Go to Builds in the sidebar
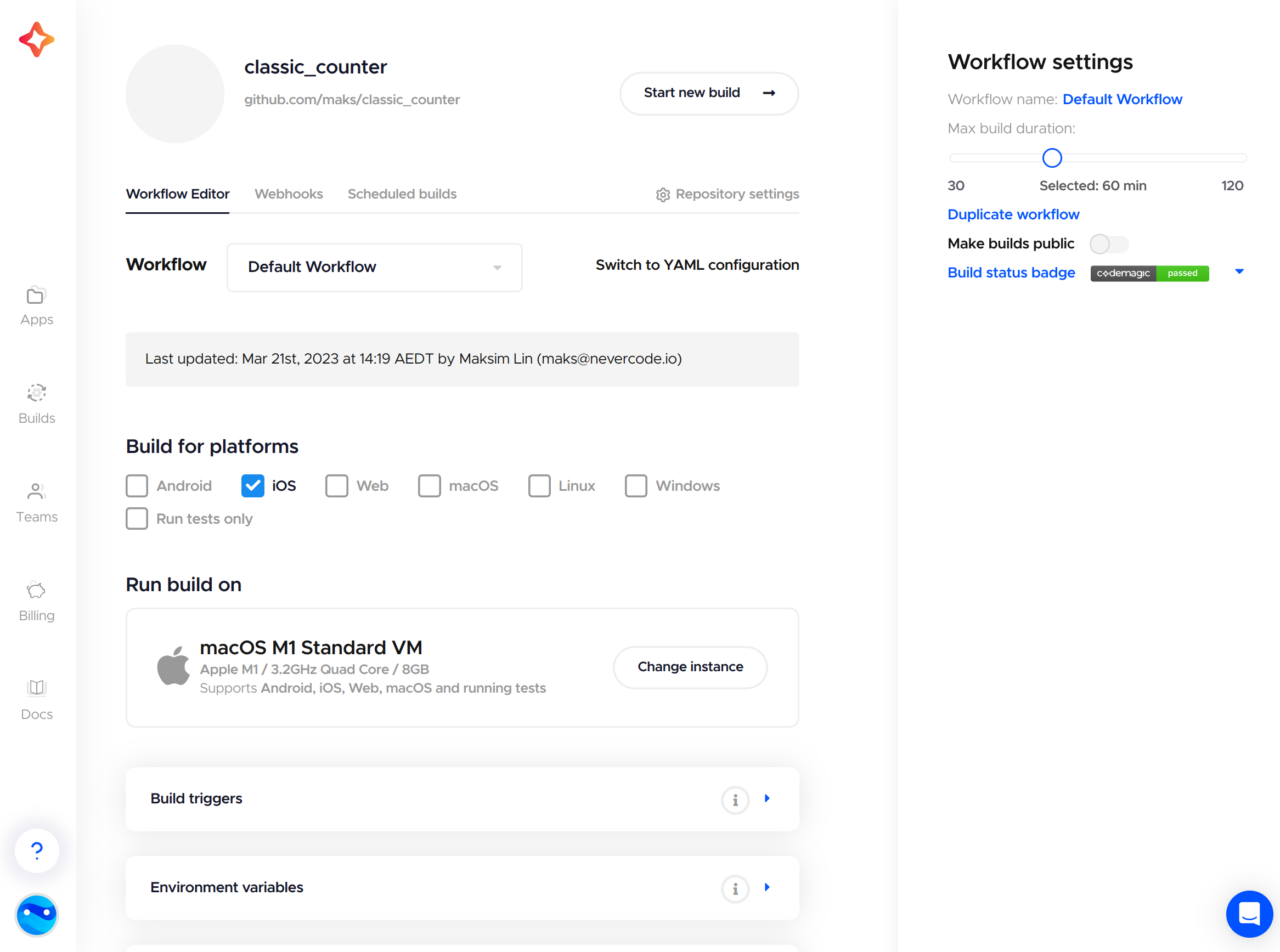This screenshot has width=1280, height=952. coord(36,393)
